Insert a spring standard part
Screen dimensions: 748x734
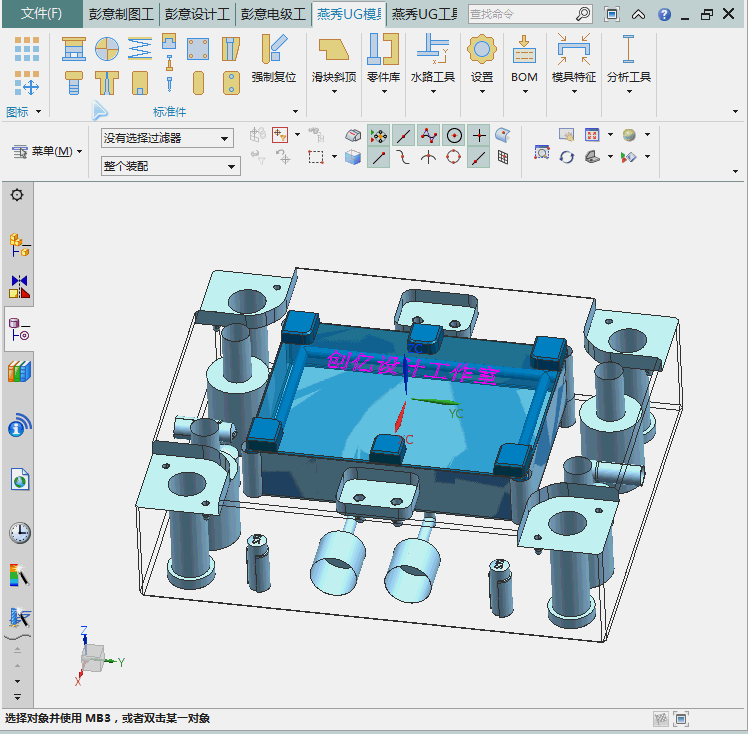(x=140, y=49)
